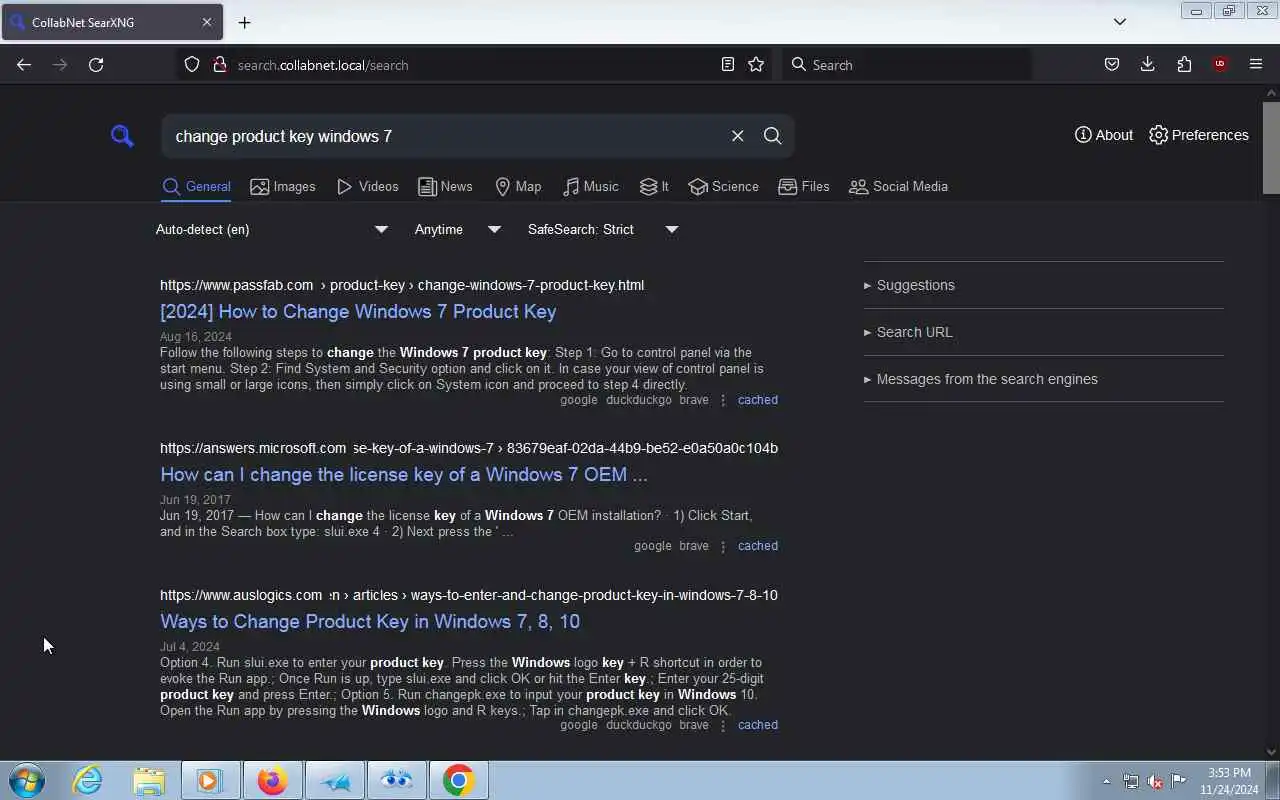This screenshot has width=1280, height=800.
Task: Launch Internet Explorer from the taskbar
Action: click(88, 780)
